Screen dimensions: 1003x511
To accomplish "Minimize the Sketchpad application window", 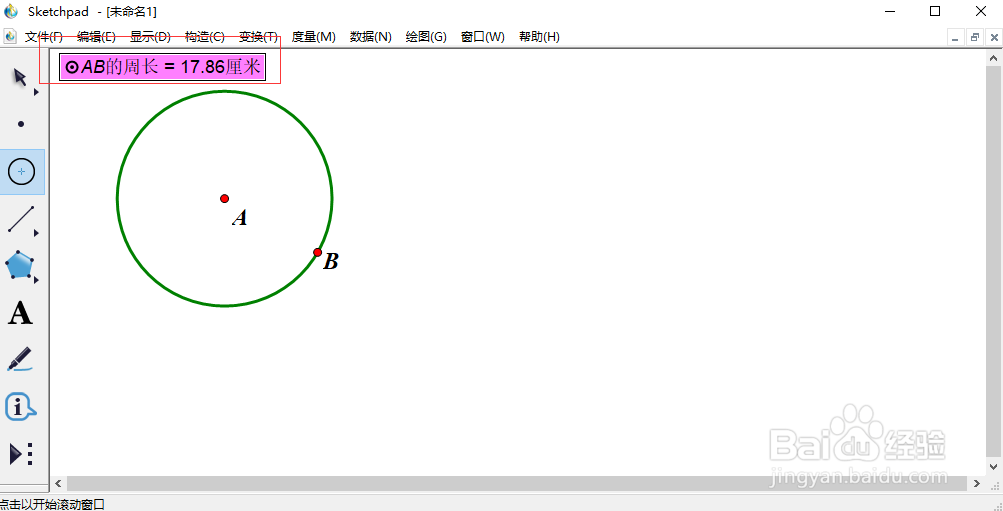I will pos(889,12).
